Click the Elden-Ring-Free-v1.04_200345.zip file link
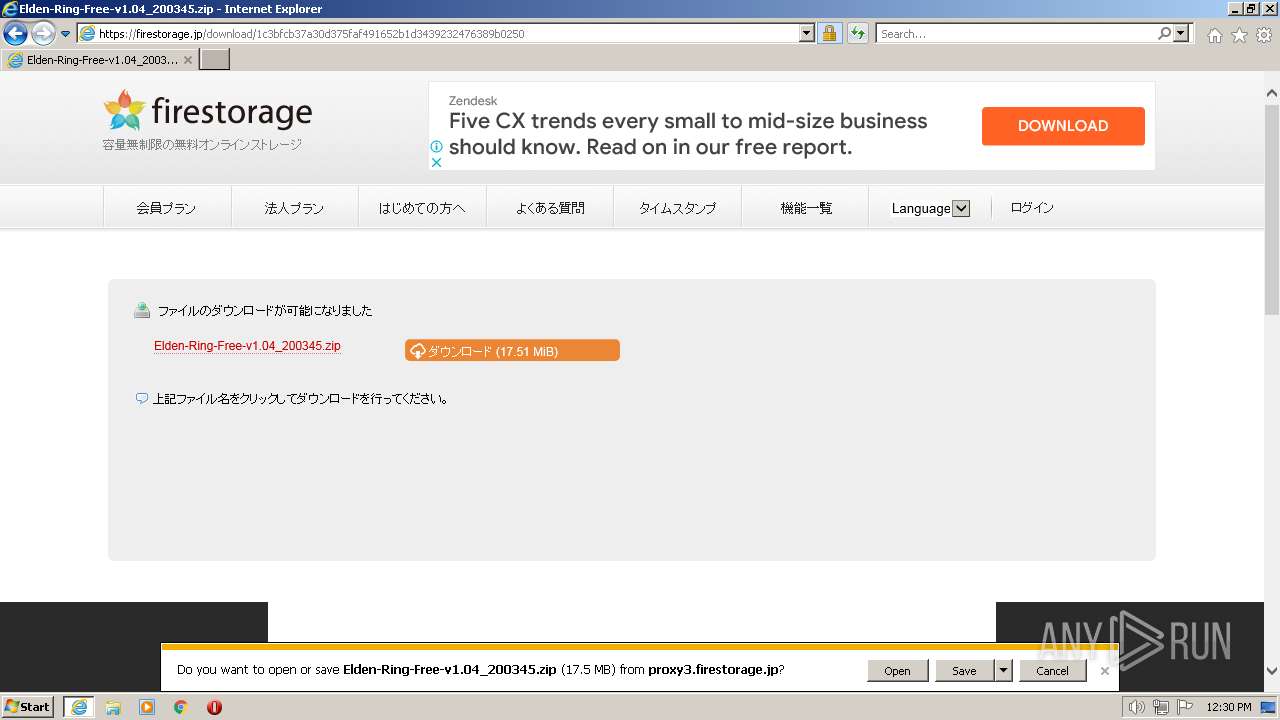Viewport: 1280px width, 720px height. point(247,346)
